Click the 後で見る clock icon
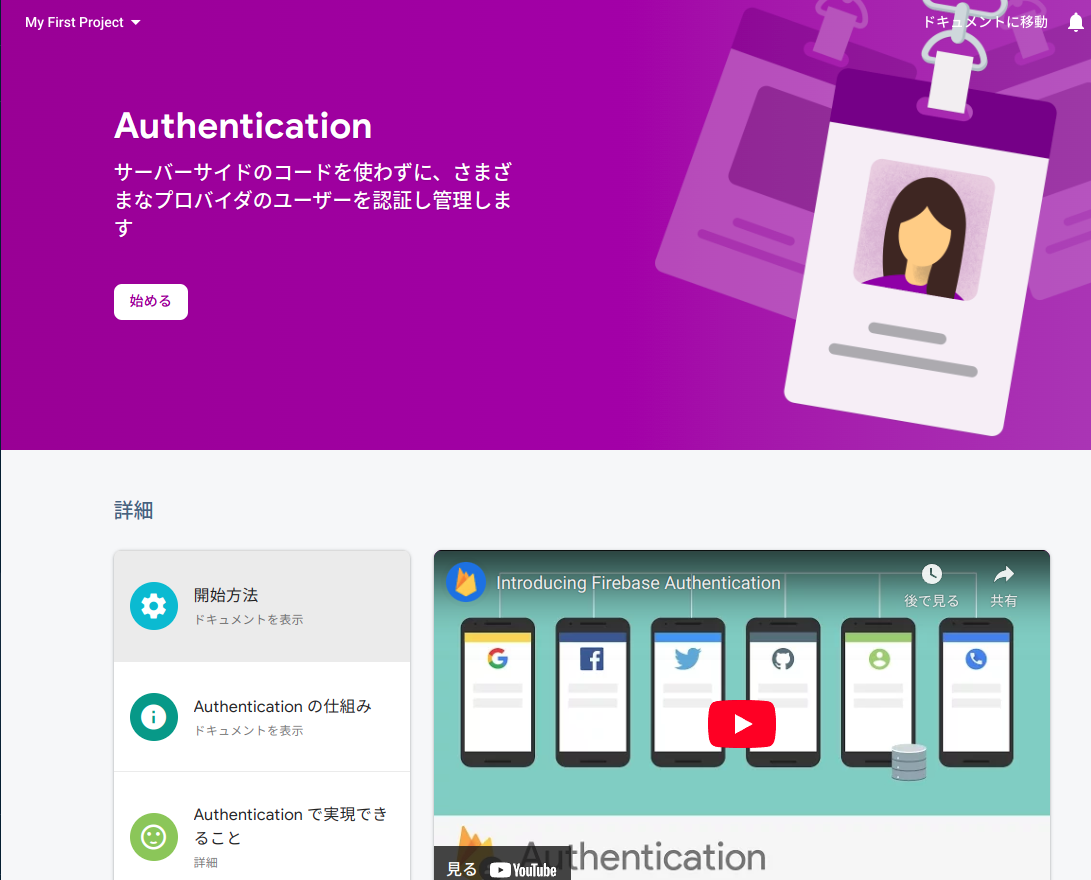 coord(932,574)
